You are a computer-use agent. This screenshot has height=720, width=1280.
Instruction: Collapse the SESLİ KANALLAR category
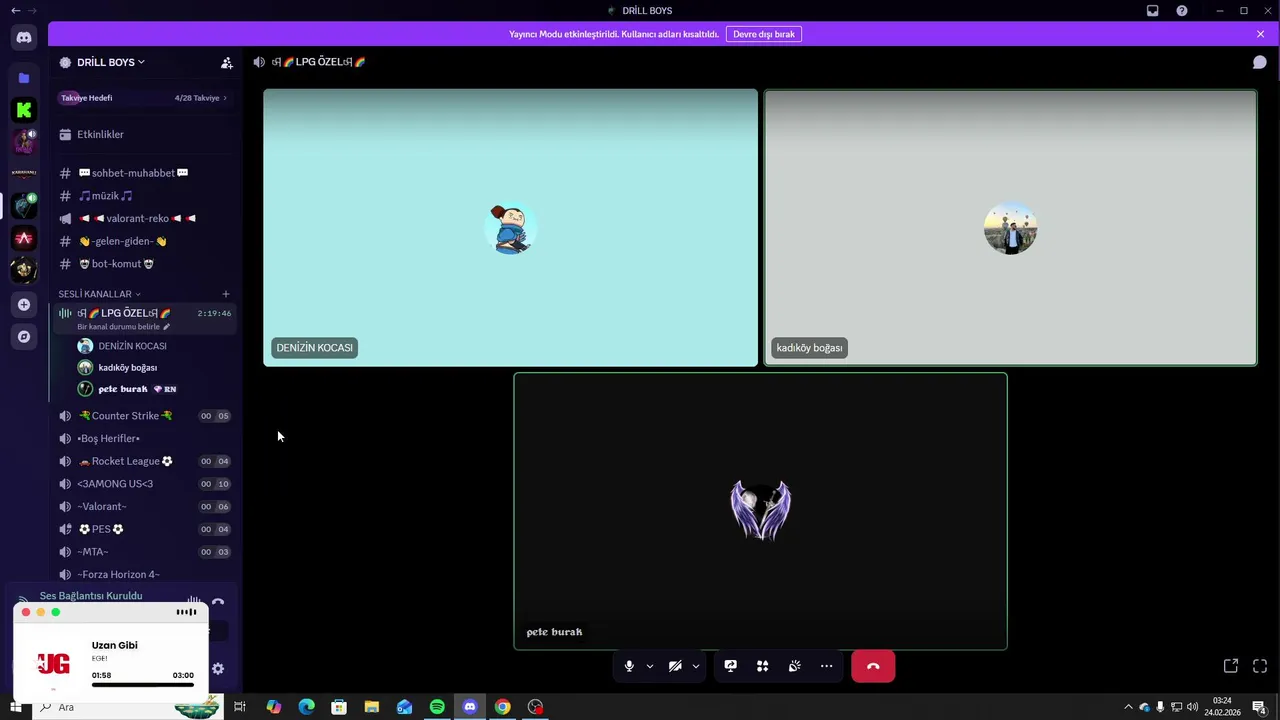click(99, 294)
